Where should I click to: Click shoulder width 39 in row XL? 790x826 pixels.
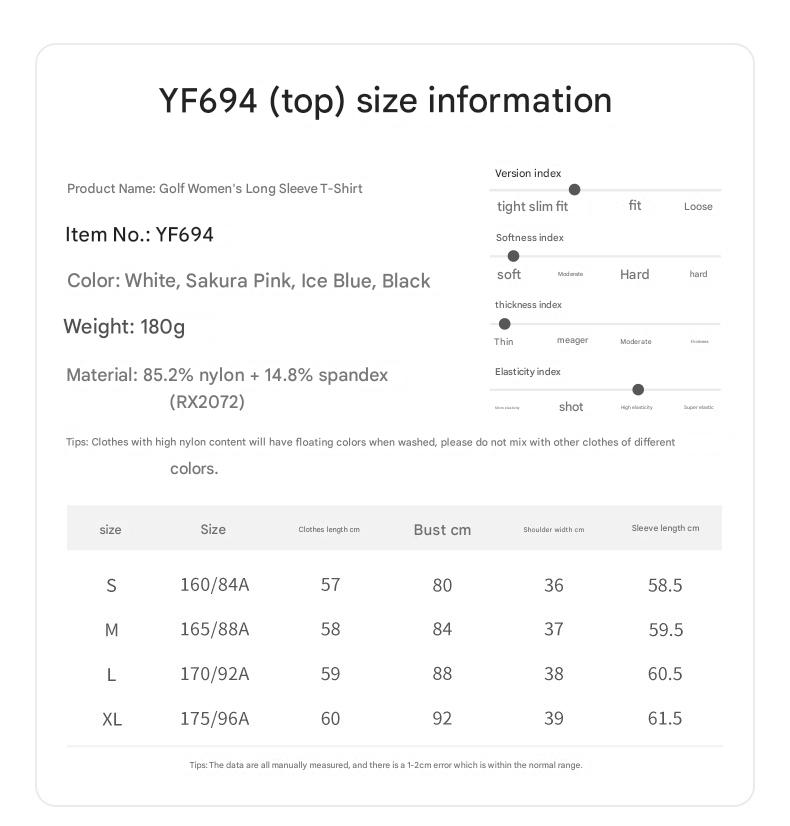point(554,719)
